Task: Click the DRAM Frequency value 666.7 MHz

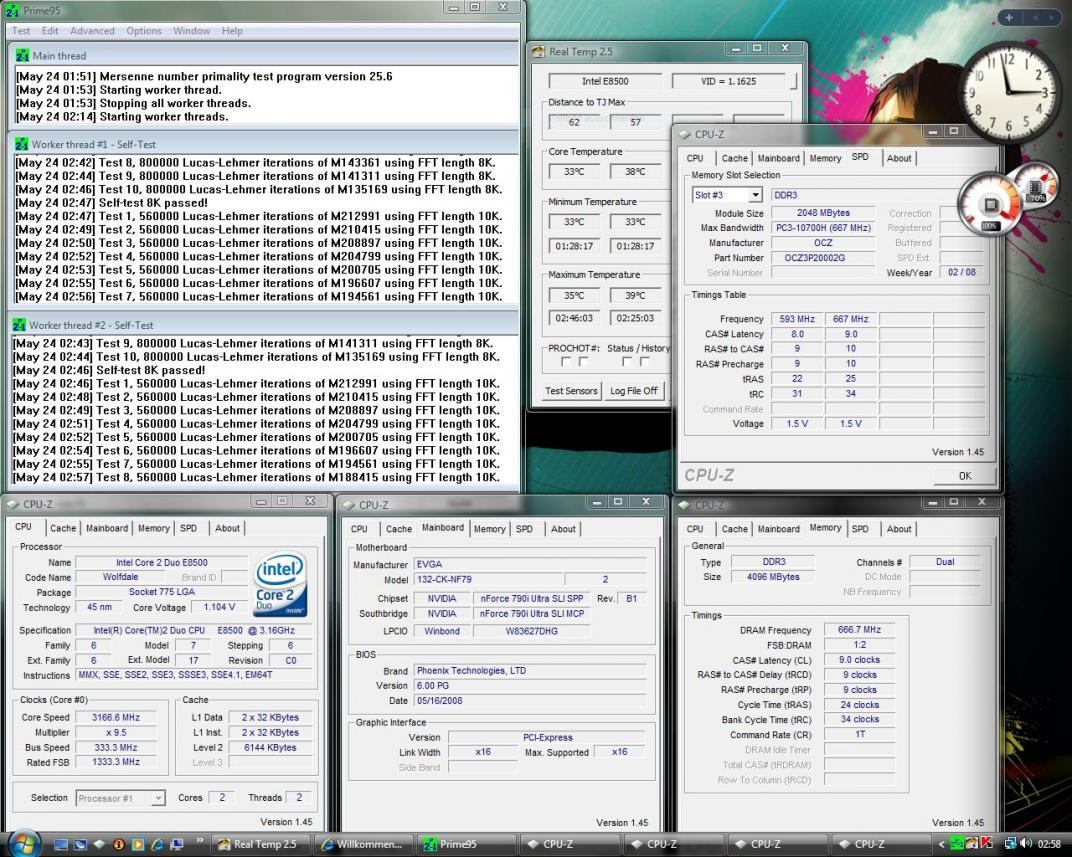Action: pos(859,629)
